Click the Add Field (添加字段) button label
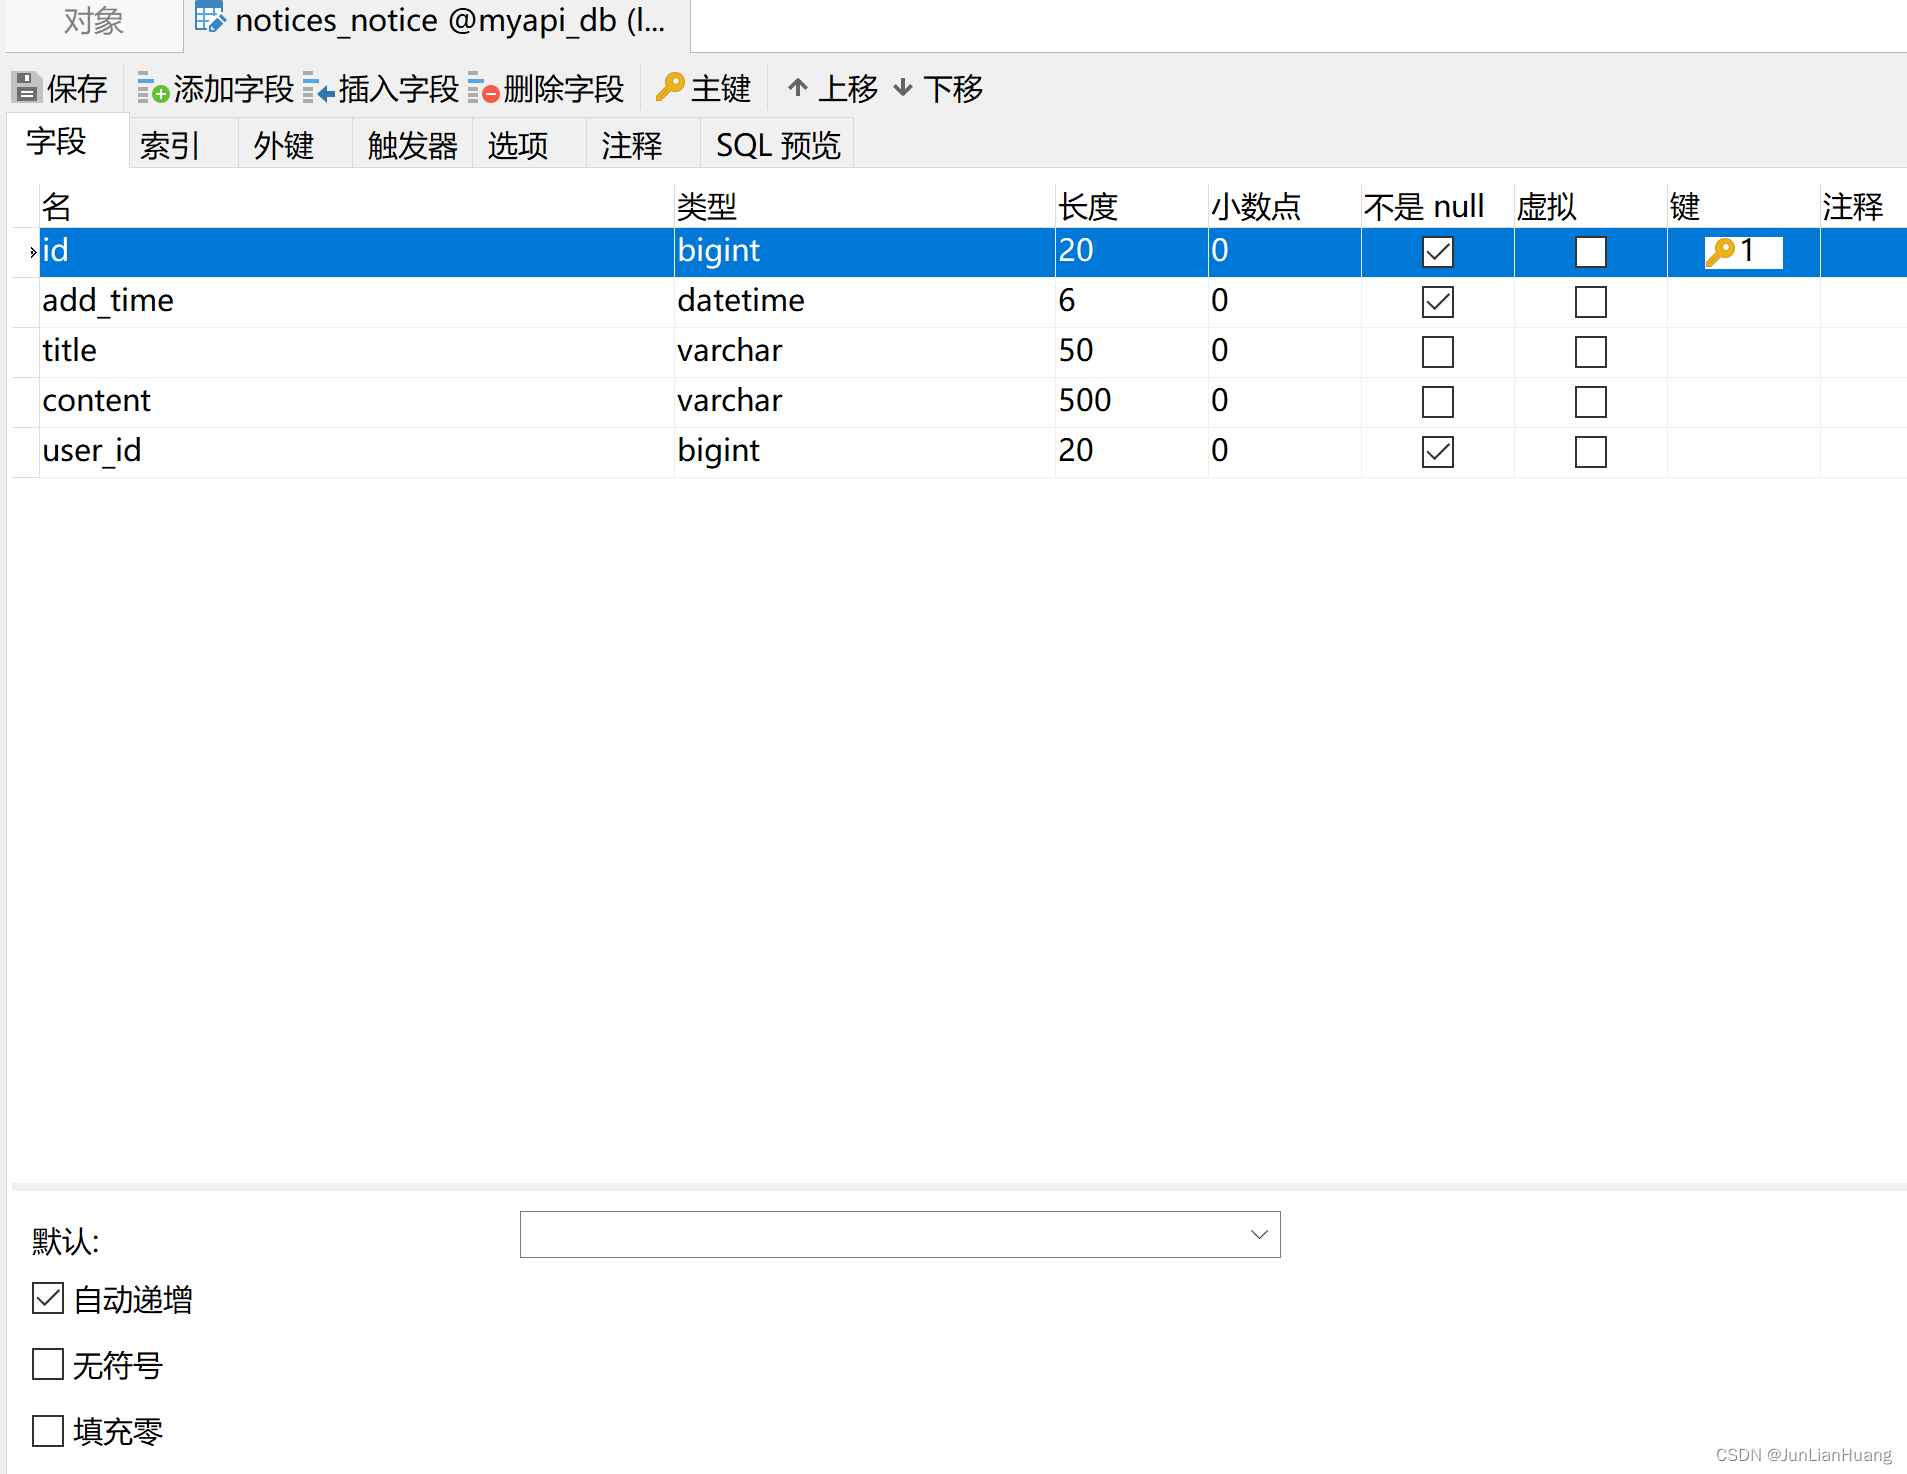The image size is (1907, 1474). (x=234, y=89)
